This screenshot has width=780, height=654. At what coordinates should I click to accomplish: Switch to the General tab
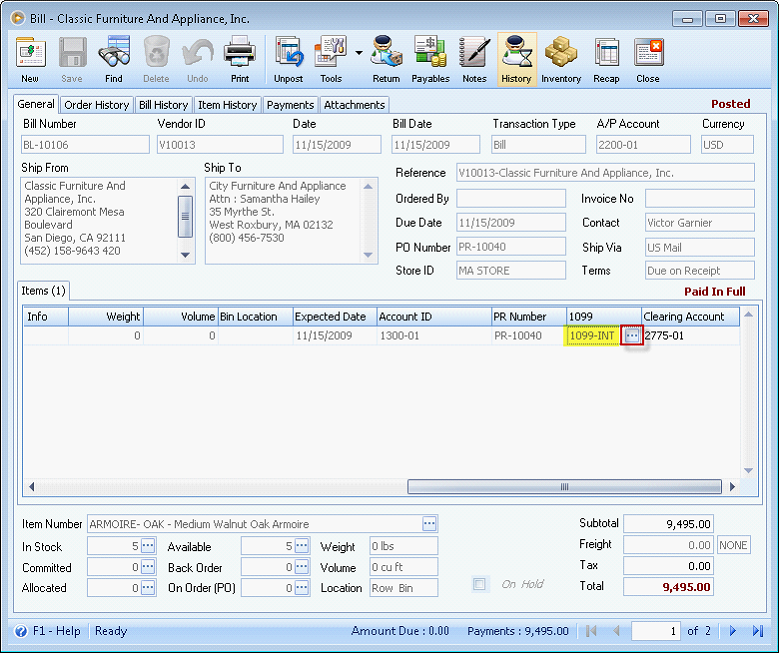pyautogui.click(x=36, y=104)
